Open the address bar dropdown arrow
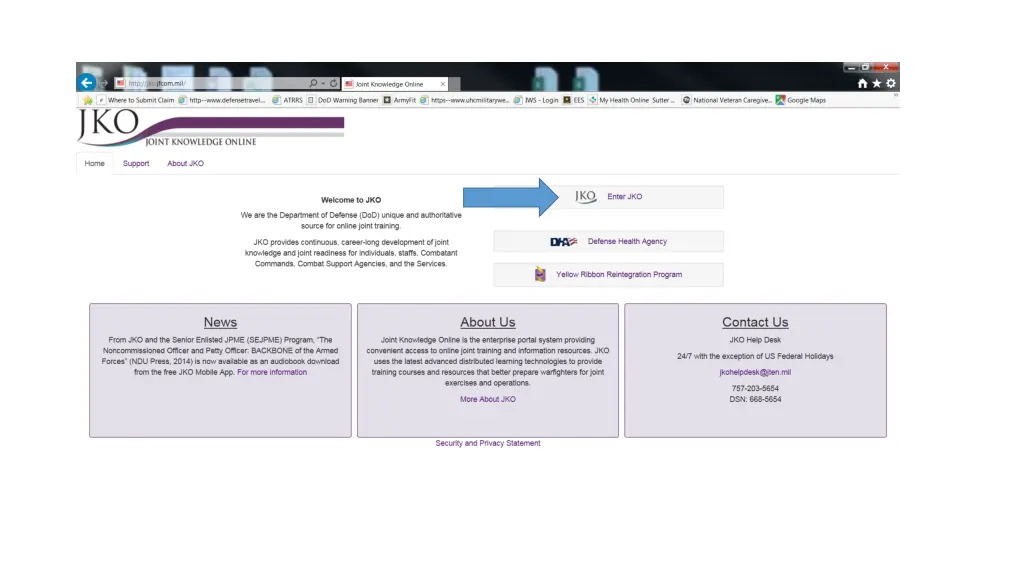Screen dimensions: 1024x576 pos(323,84)
